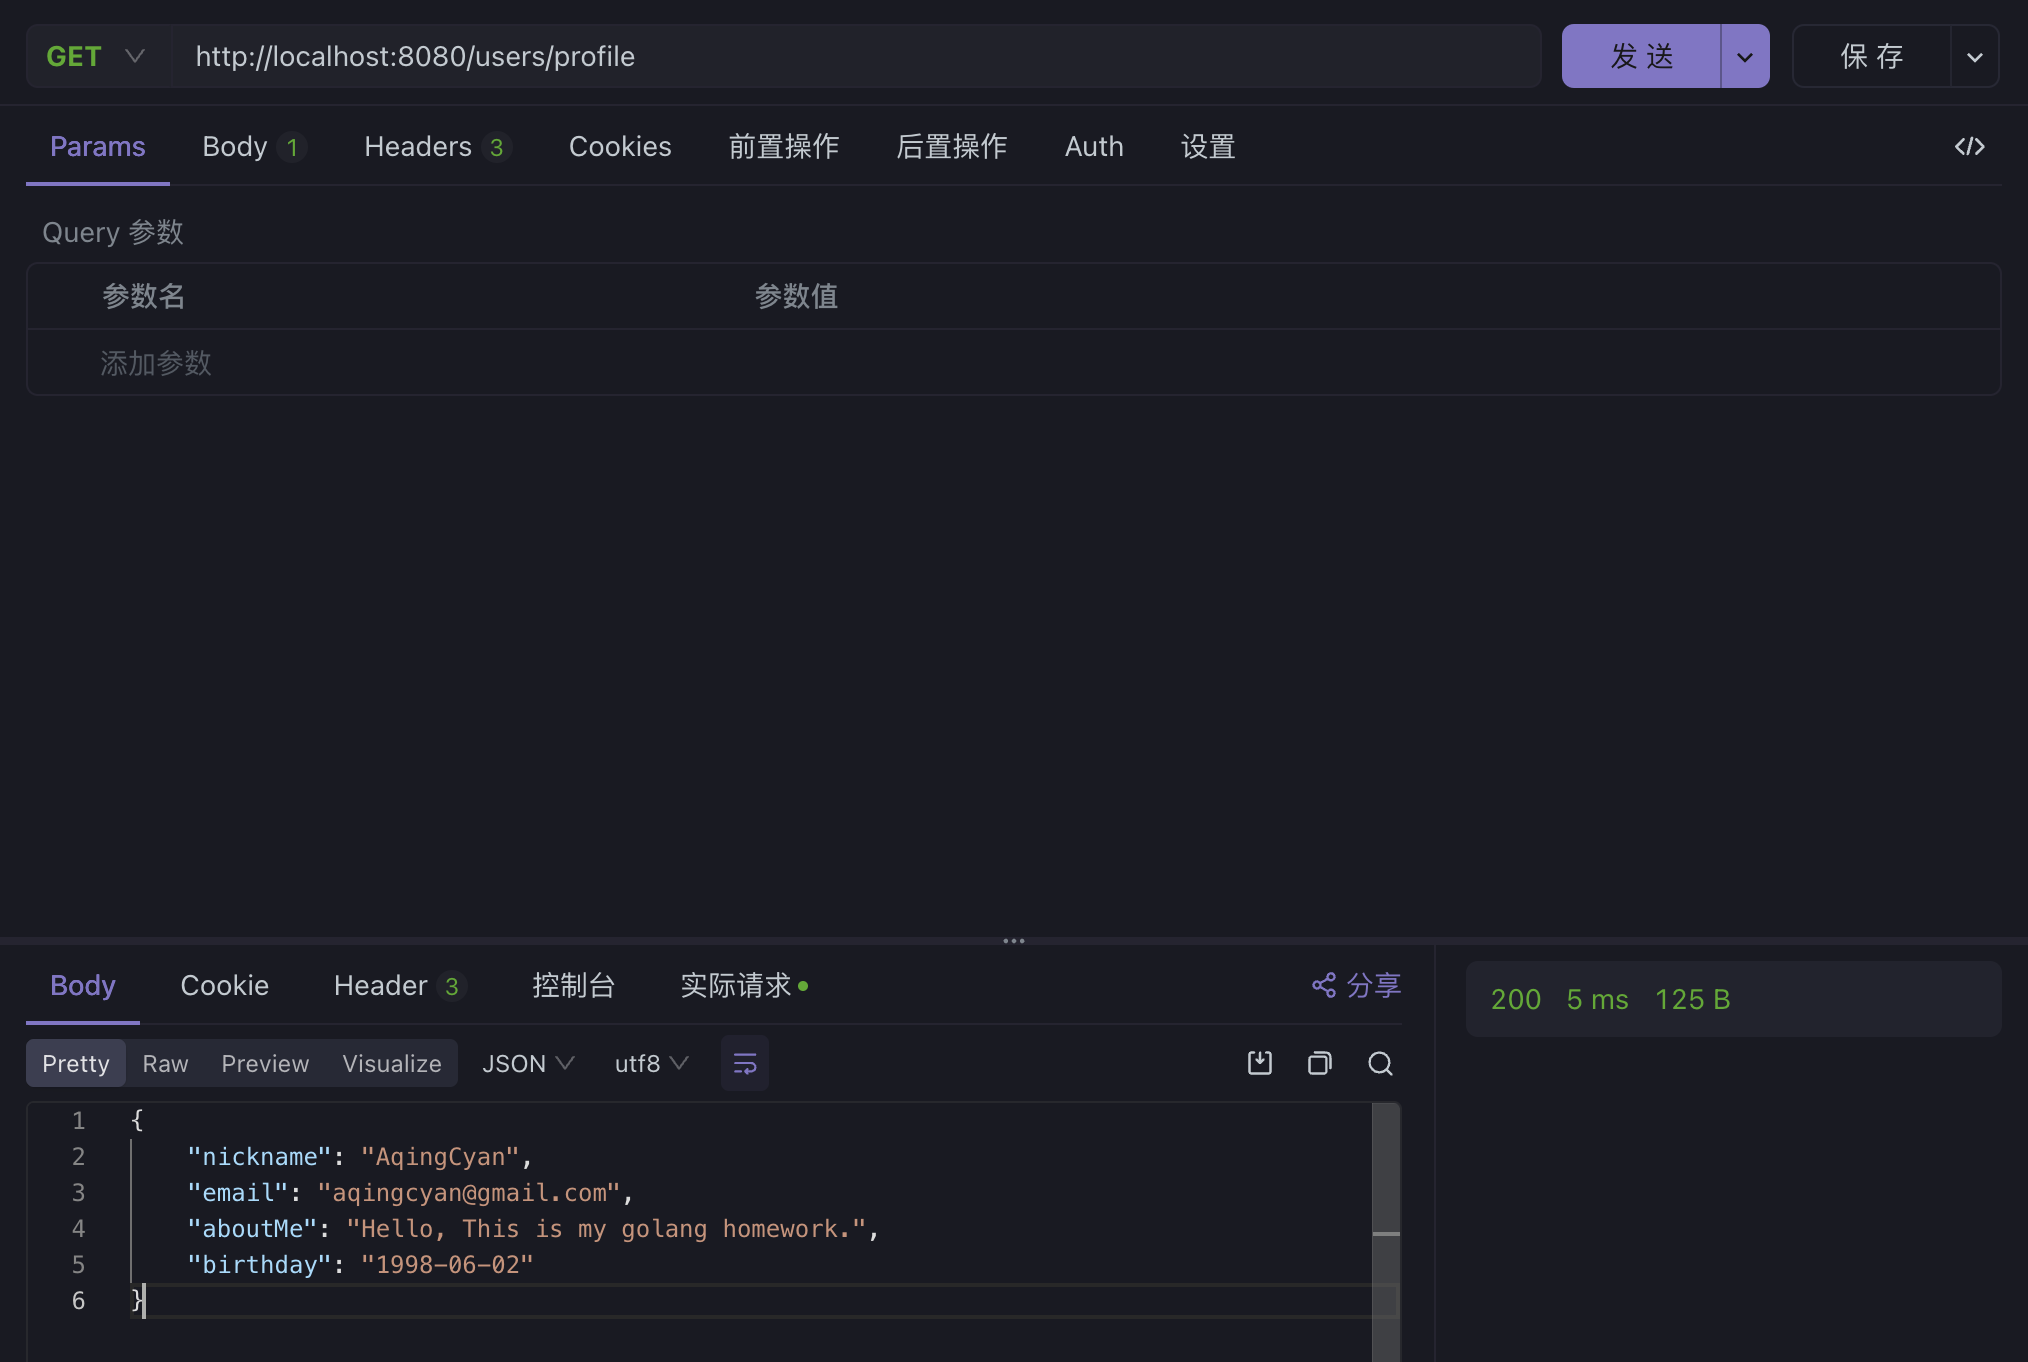Copy the response body icon
Viewport: 2028px width, 1362px height.
1320,1063
